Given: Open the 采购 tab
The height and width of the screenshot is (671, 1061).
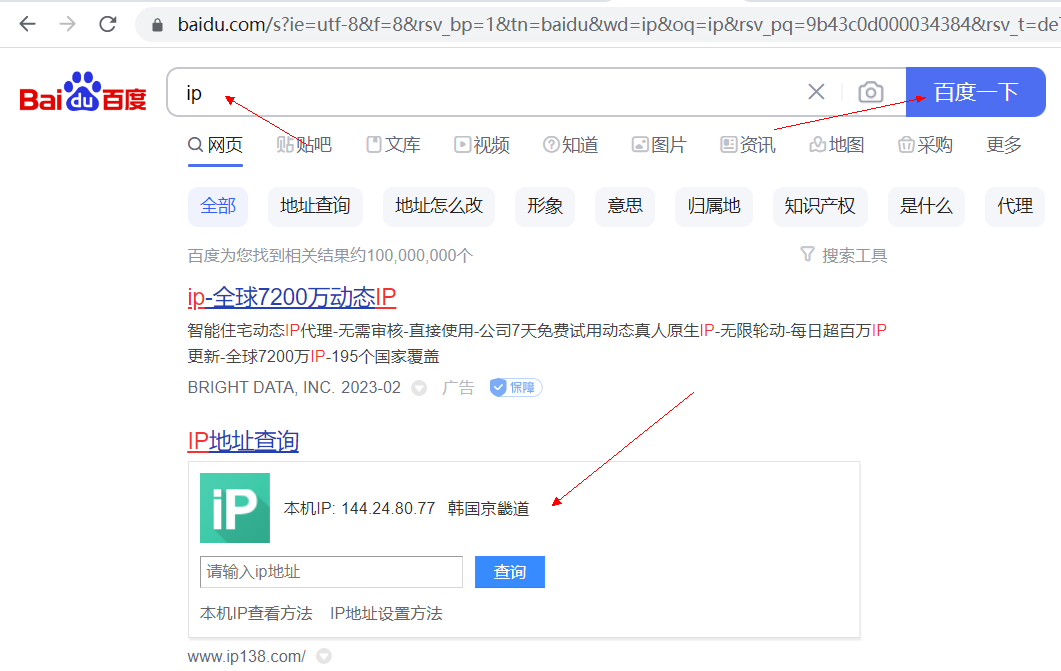Looking at the screenshot, I should click(925, 145).
